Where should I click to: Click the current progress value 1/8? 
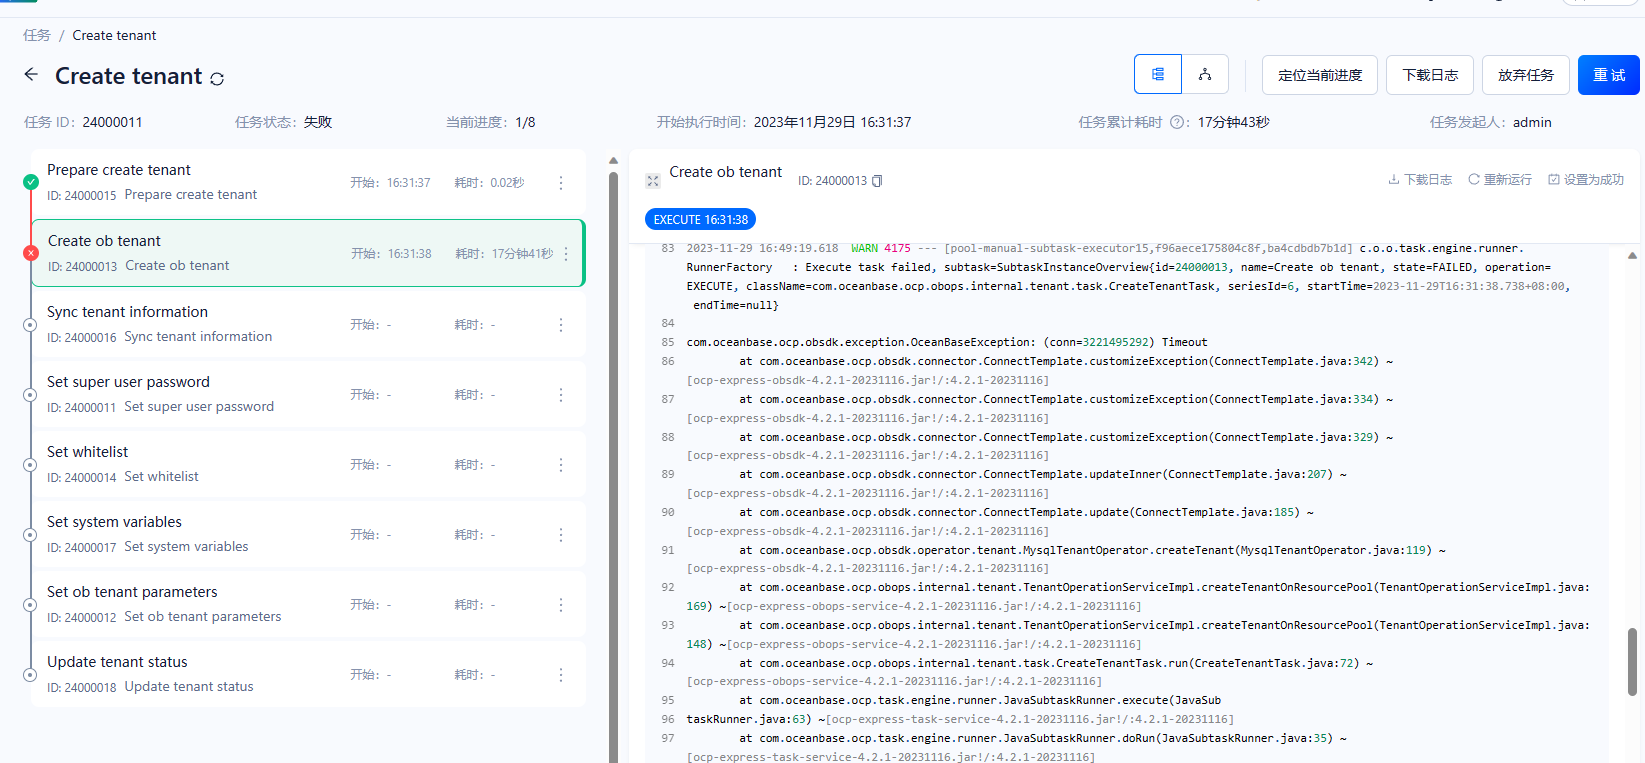coord(525,122)
